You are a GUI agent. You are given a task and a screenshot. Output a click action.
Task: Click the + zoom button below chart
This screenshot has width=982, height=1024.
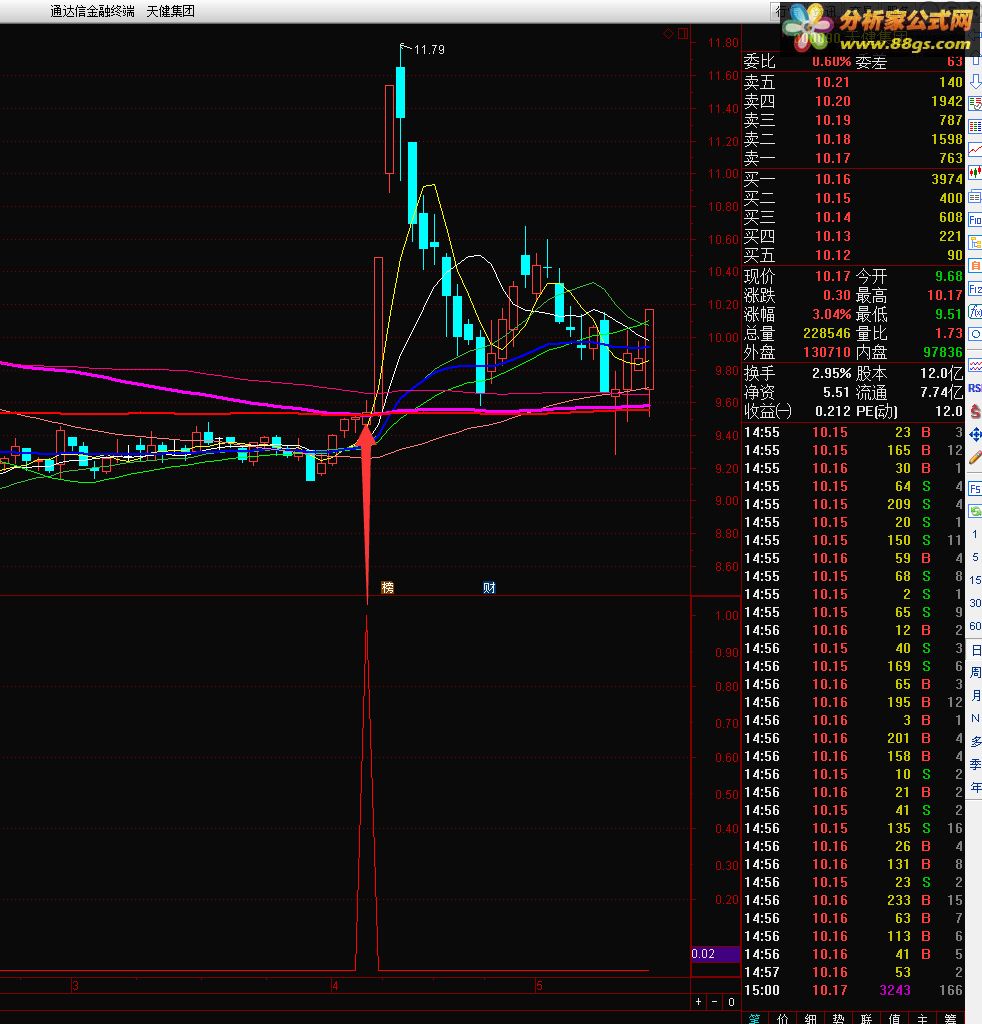699,1001
